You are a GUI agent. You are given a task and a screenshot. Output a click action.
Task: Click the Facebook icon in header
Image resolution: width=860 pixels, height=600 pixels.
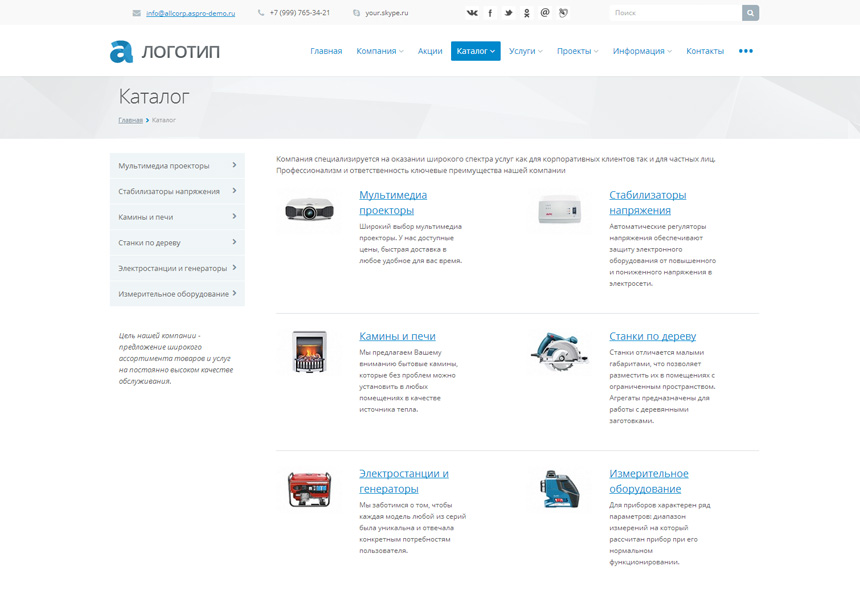(490, 13)
